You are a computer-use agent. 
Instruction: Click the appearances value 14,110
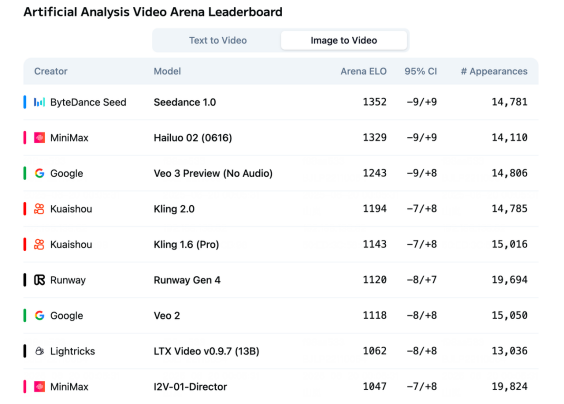[x=509, y=137]
